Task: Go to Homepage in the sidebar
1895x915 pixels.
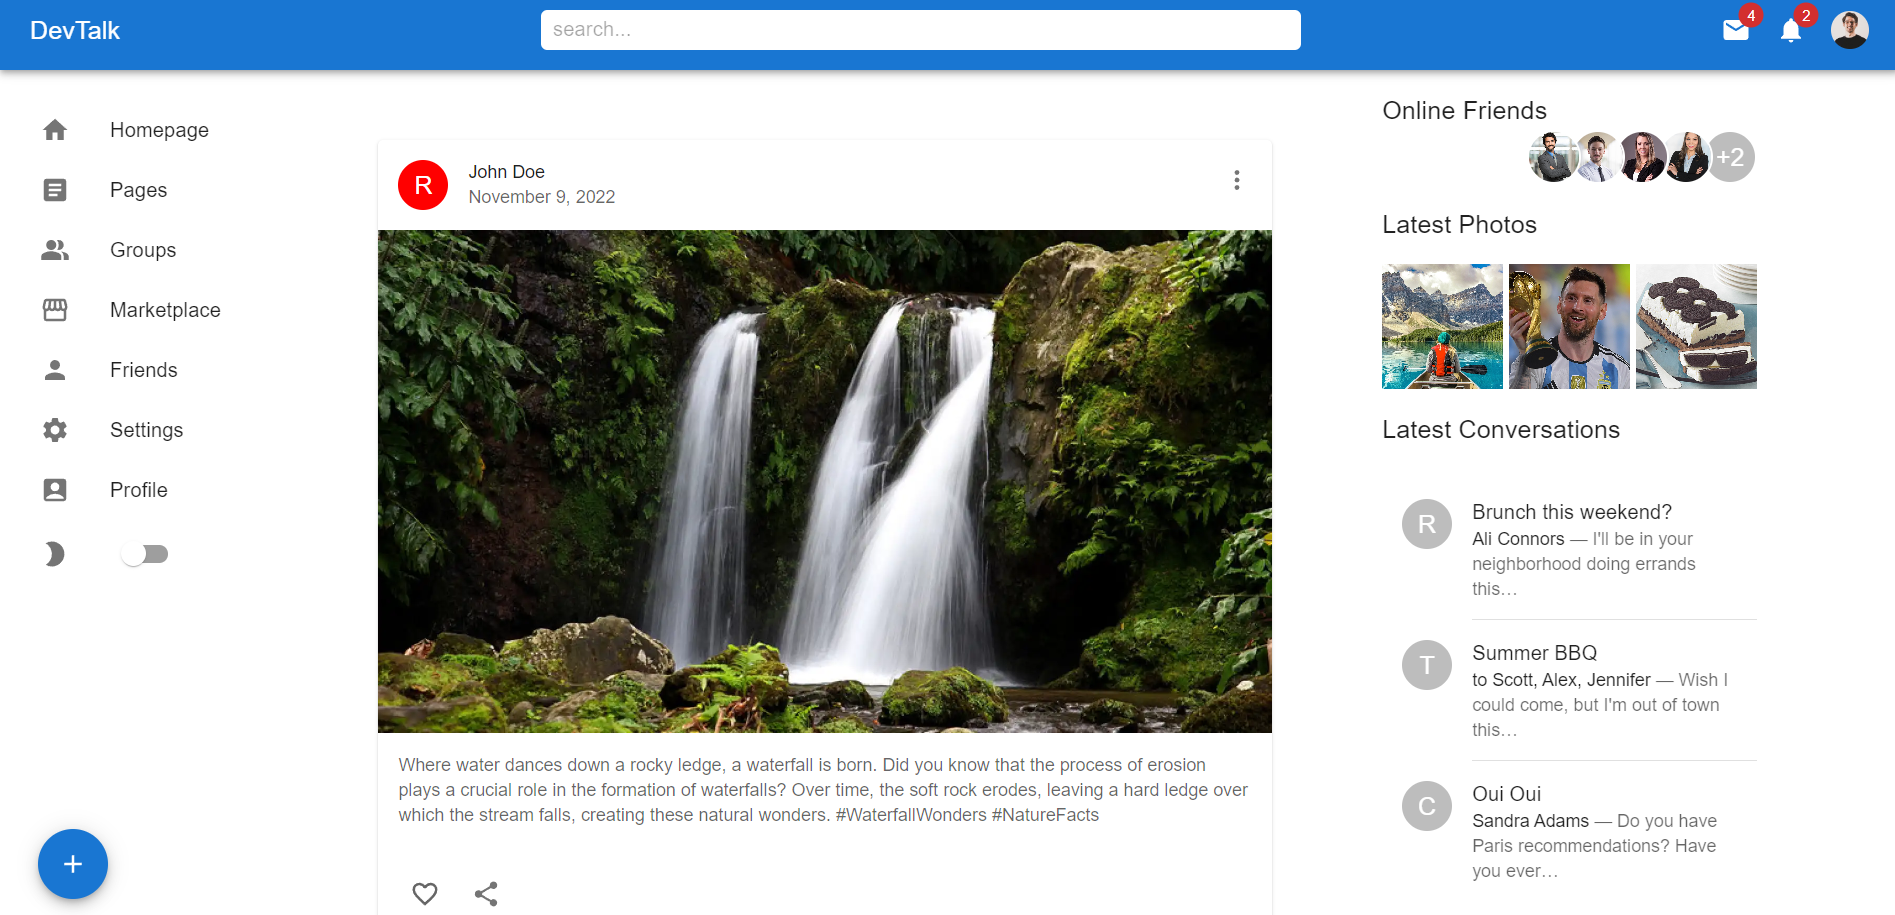Action: pyautogui.click(x=159, y=130)
